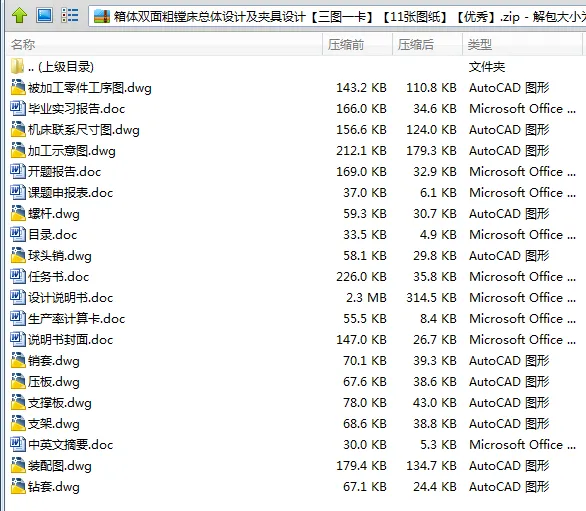Screen dimensions: 586x511
Task: Click DWG icon of 被加工零件工序图.dwg
Action: point(18,87)
